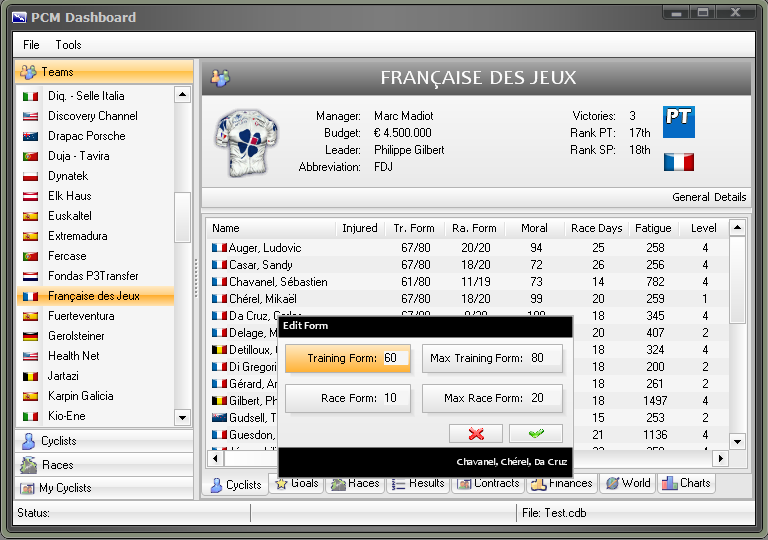
Task: Click the rider table scroll down arrow
Action: (x=738, y=442)
